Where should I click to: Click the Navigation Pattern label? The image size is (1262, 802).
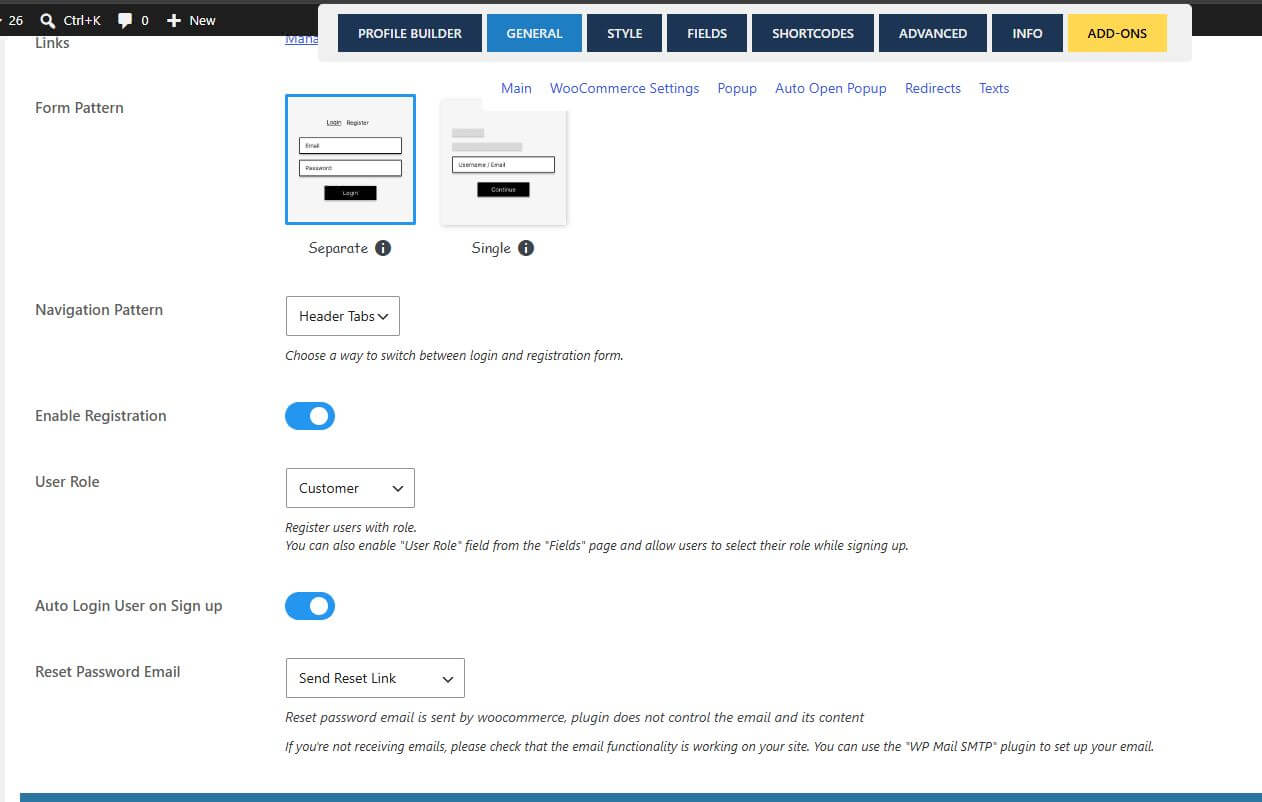point(99,310)
